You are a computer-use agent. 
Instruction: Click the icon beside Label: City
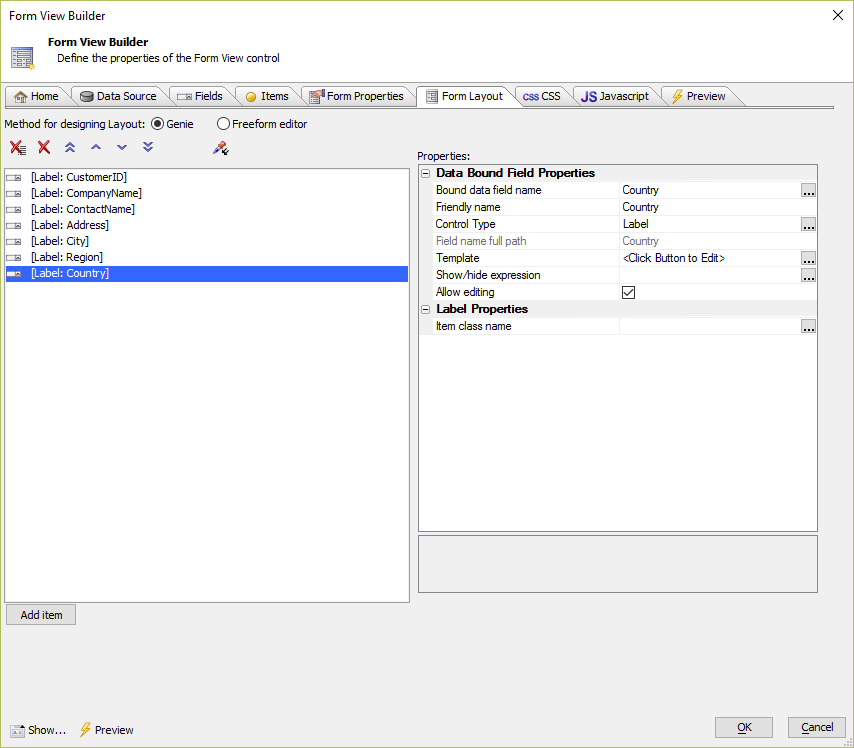(x=14, y=241)
